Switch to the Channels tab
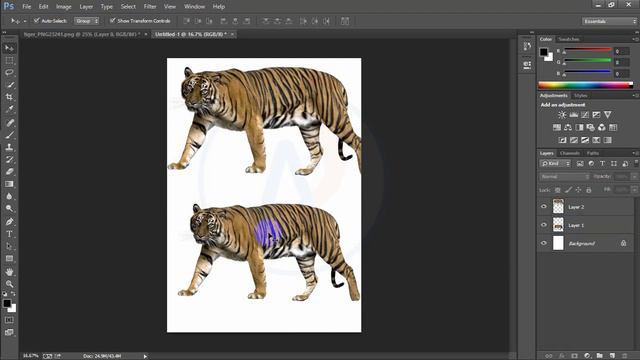Screen dimensions: 640x360 coord(569,153)
